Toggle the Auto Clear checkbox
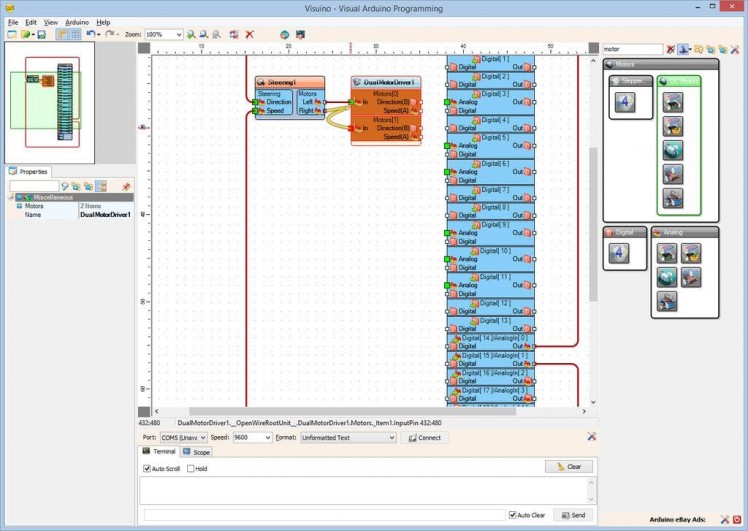This screenshot has width=748, height=531. click(x=512, y=515)
